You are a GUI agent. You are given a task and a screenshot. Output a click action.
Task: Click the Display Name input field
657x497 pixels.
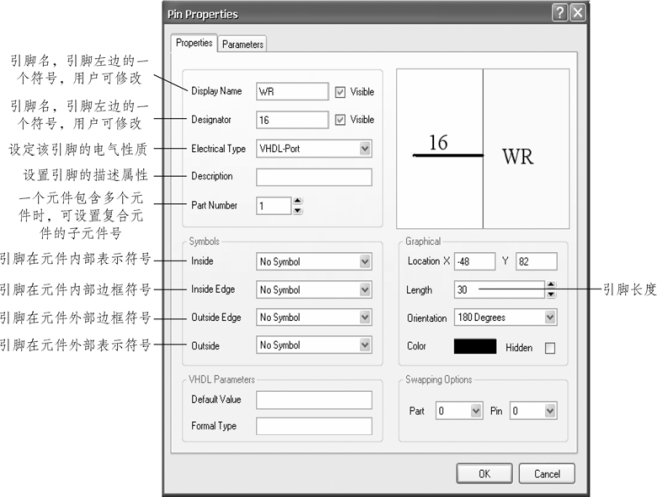tap(292, 91)
